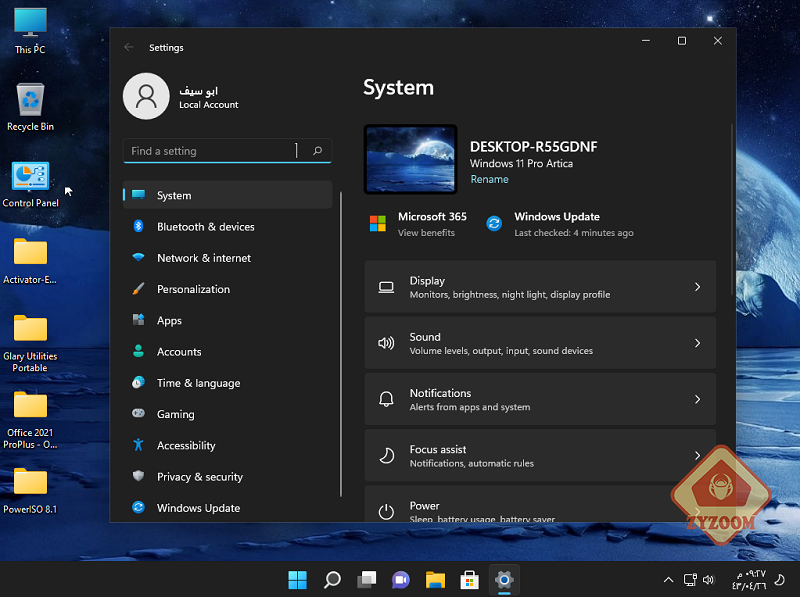
Task: Open Focus assist settings row
Action: pos(540,455)
